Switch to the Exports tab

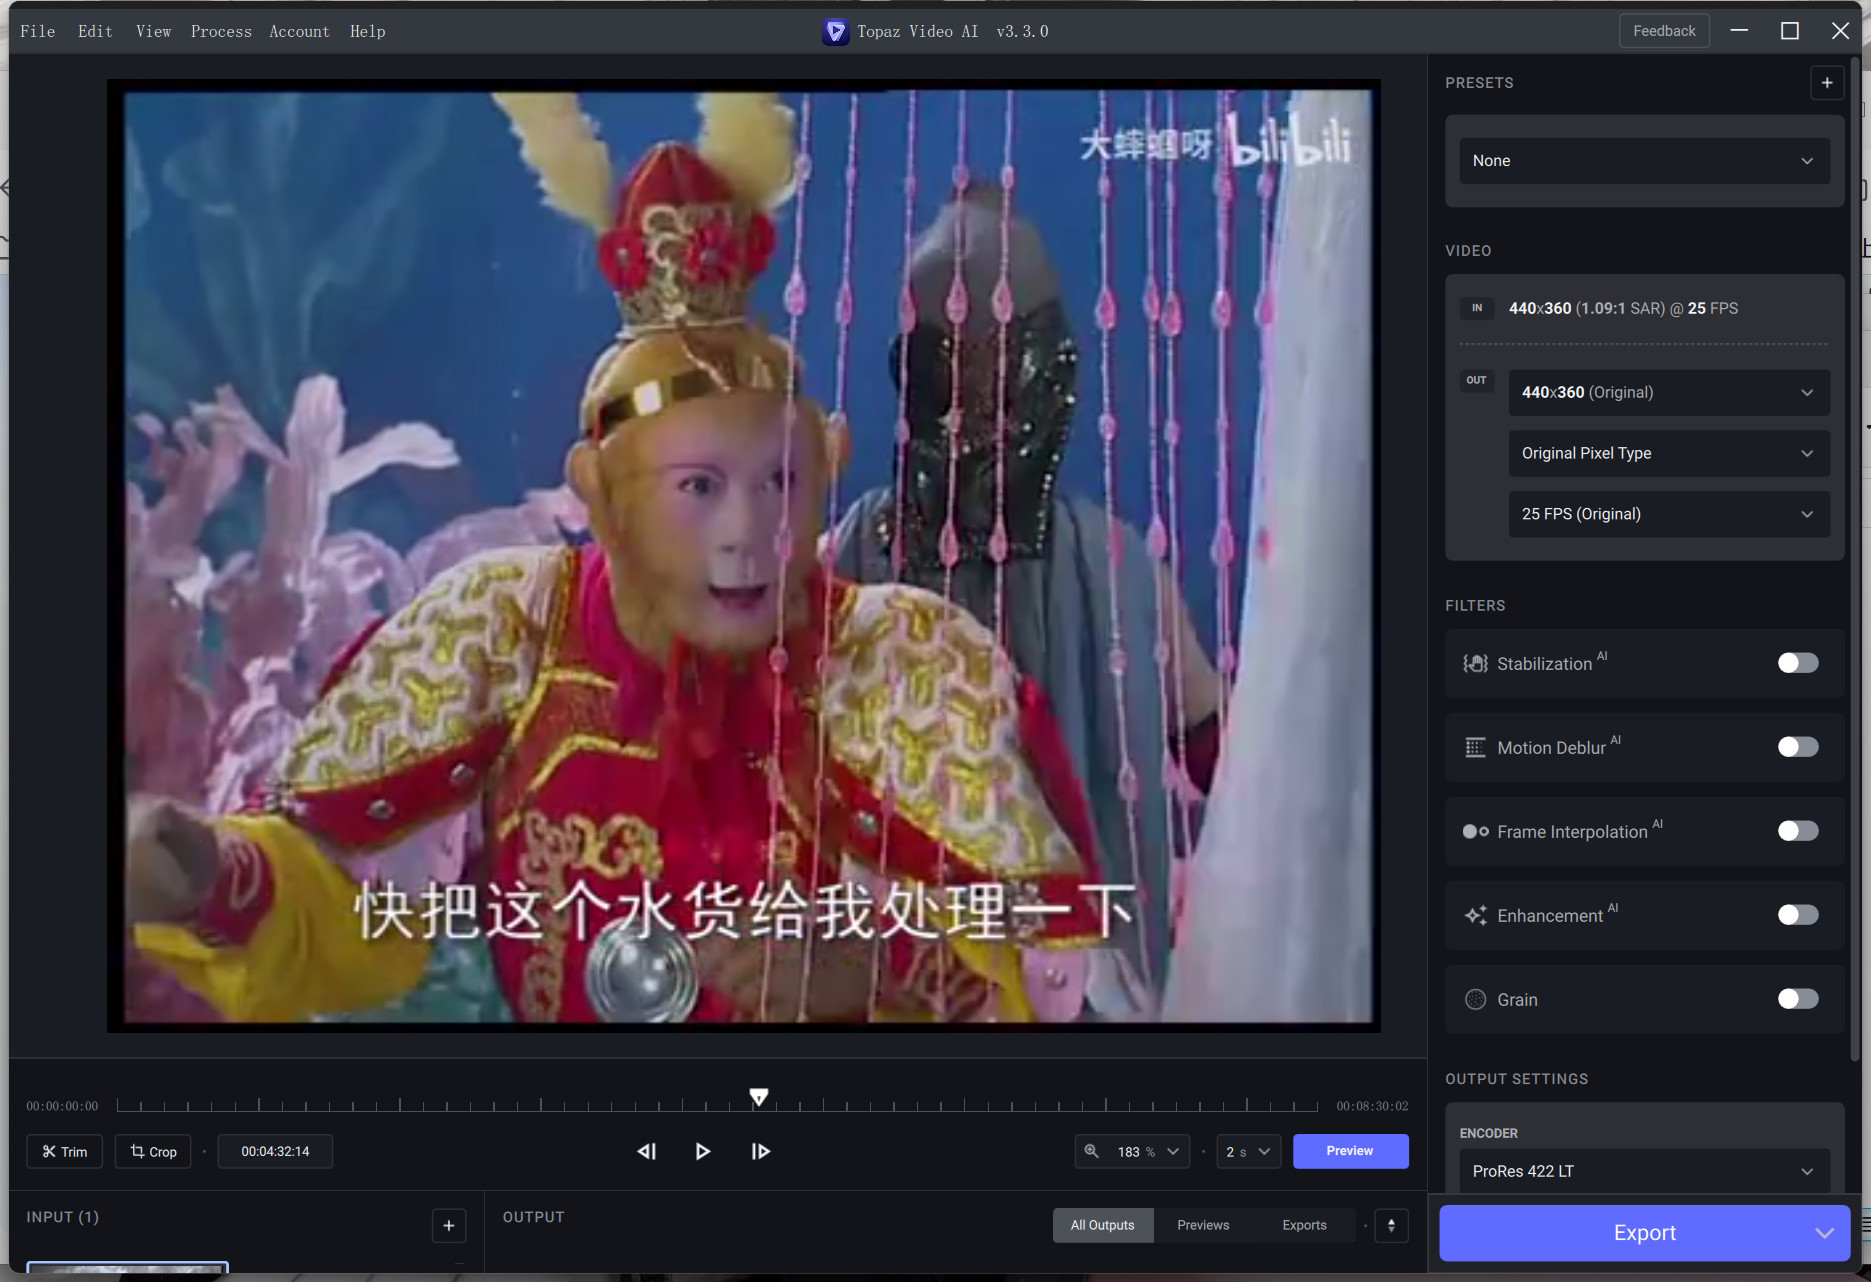pyautogui.click(x=1304, y=1225)
